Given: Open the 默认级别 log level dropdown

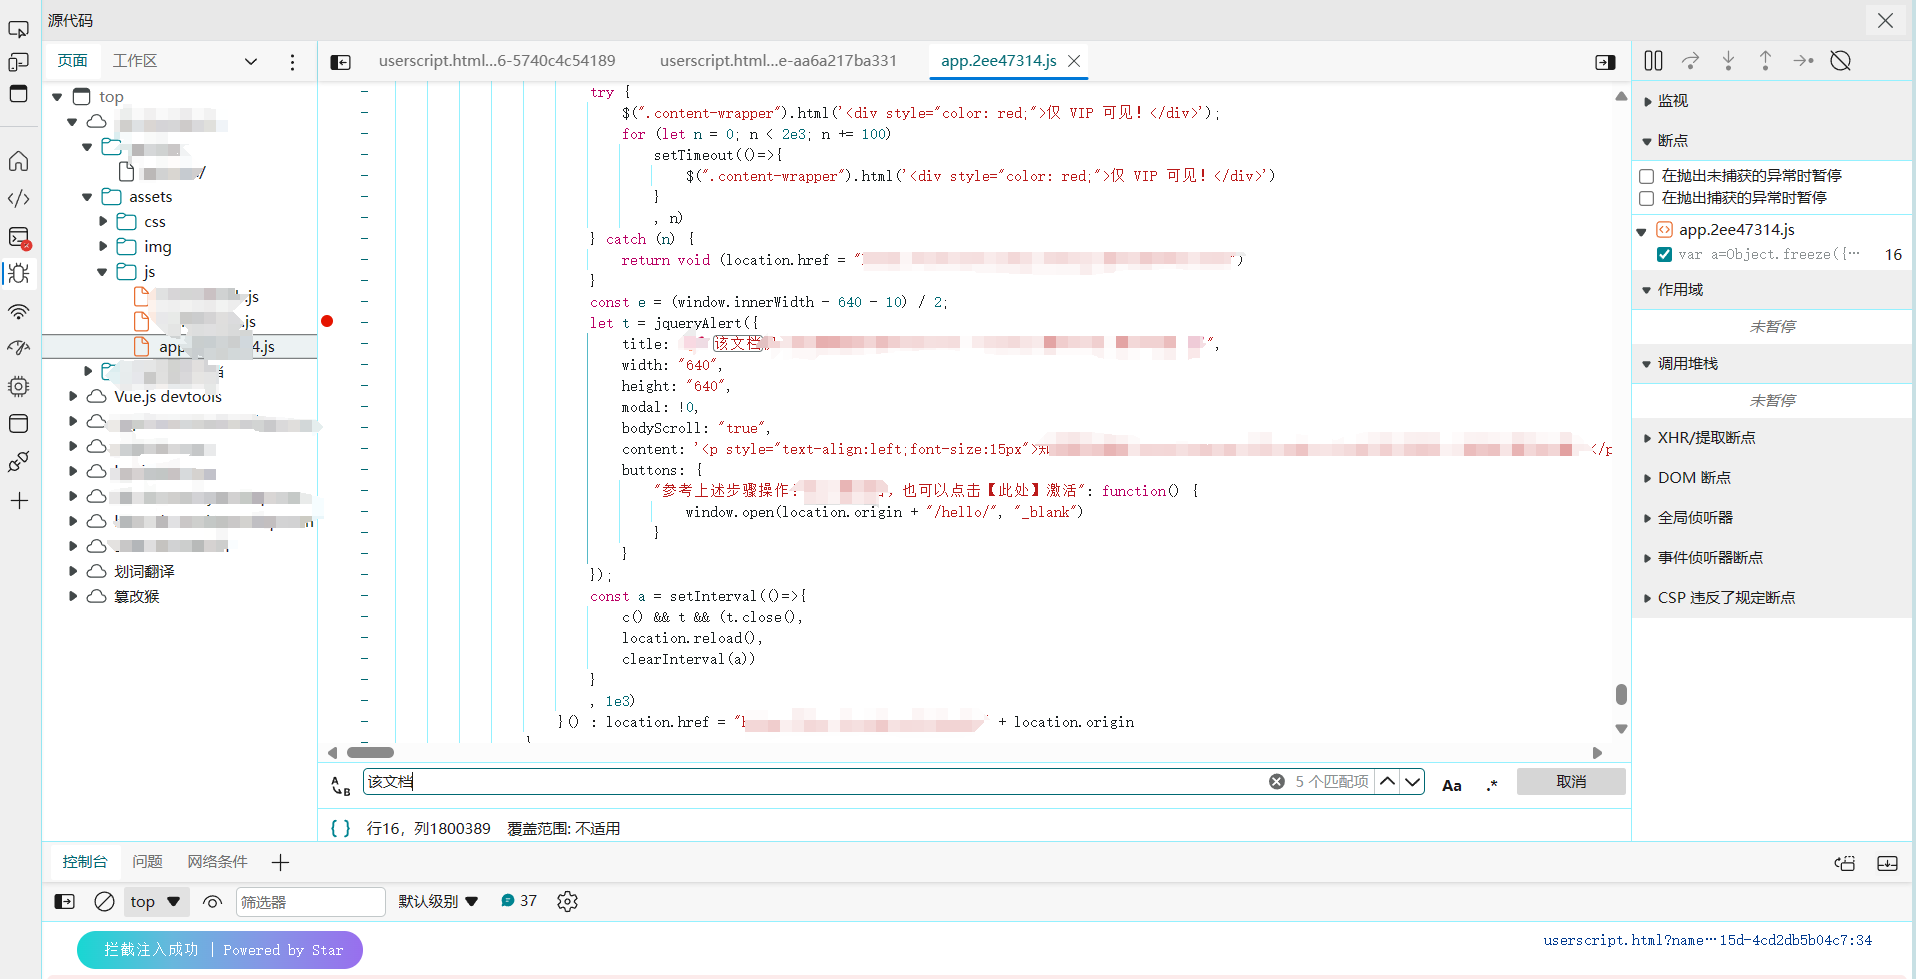Looking at the screenshot, I should pos(438,901).
